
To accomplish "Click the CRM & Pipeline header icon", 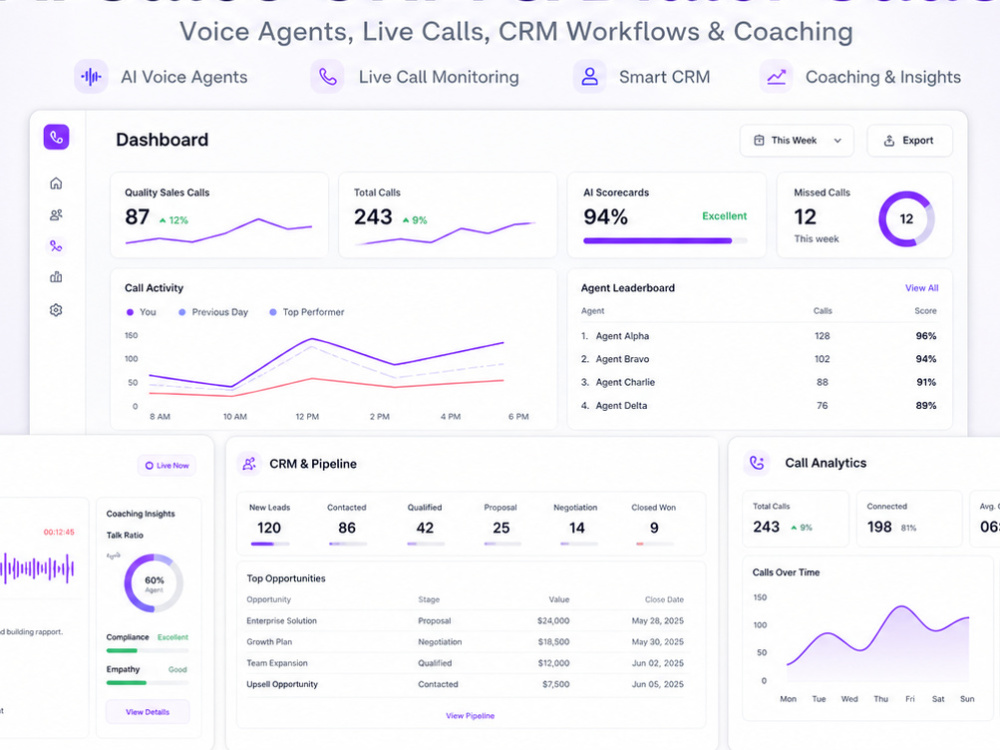I will (x=249, y=464).
